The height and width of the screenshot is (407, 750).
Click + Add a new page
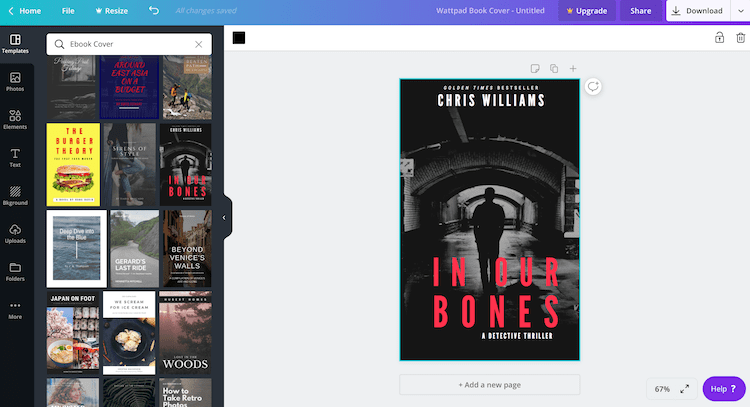click(490, 385)
